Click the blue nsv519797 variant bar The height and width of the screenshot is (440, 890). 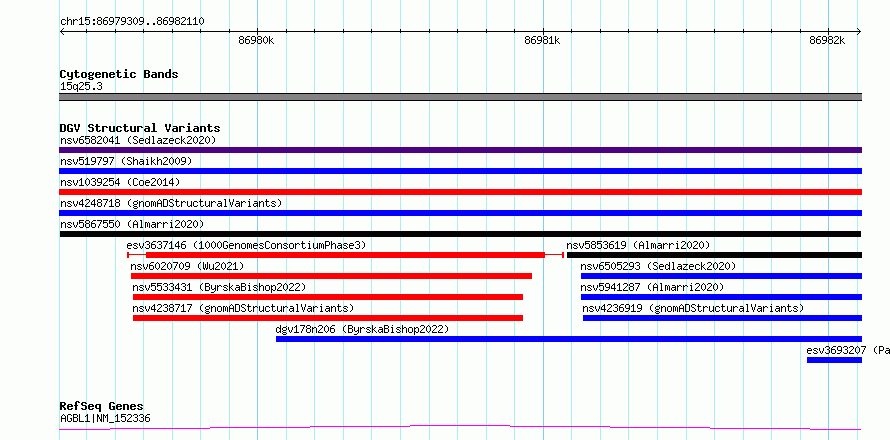[460, 171]
